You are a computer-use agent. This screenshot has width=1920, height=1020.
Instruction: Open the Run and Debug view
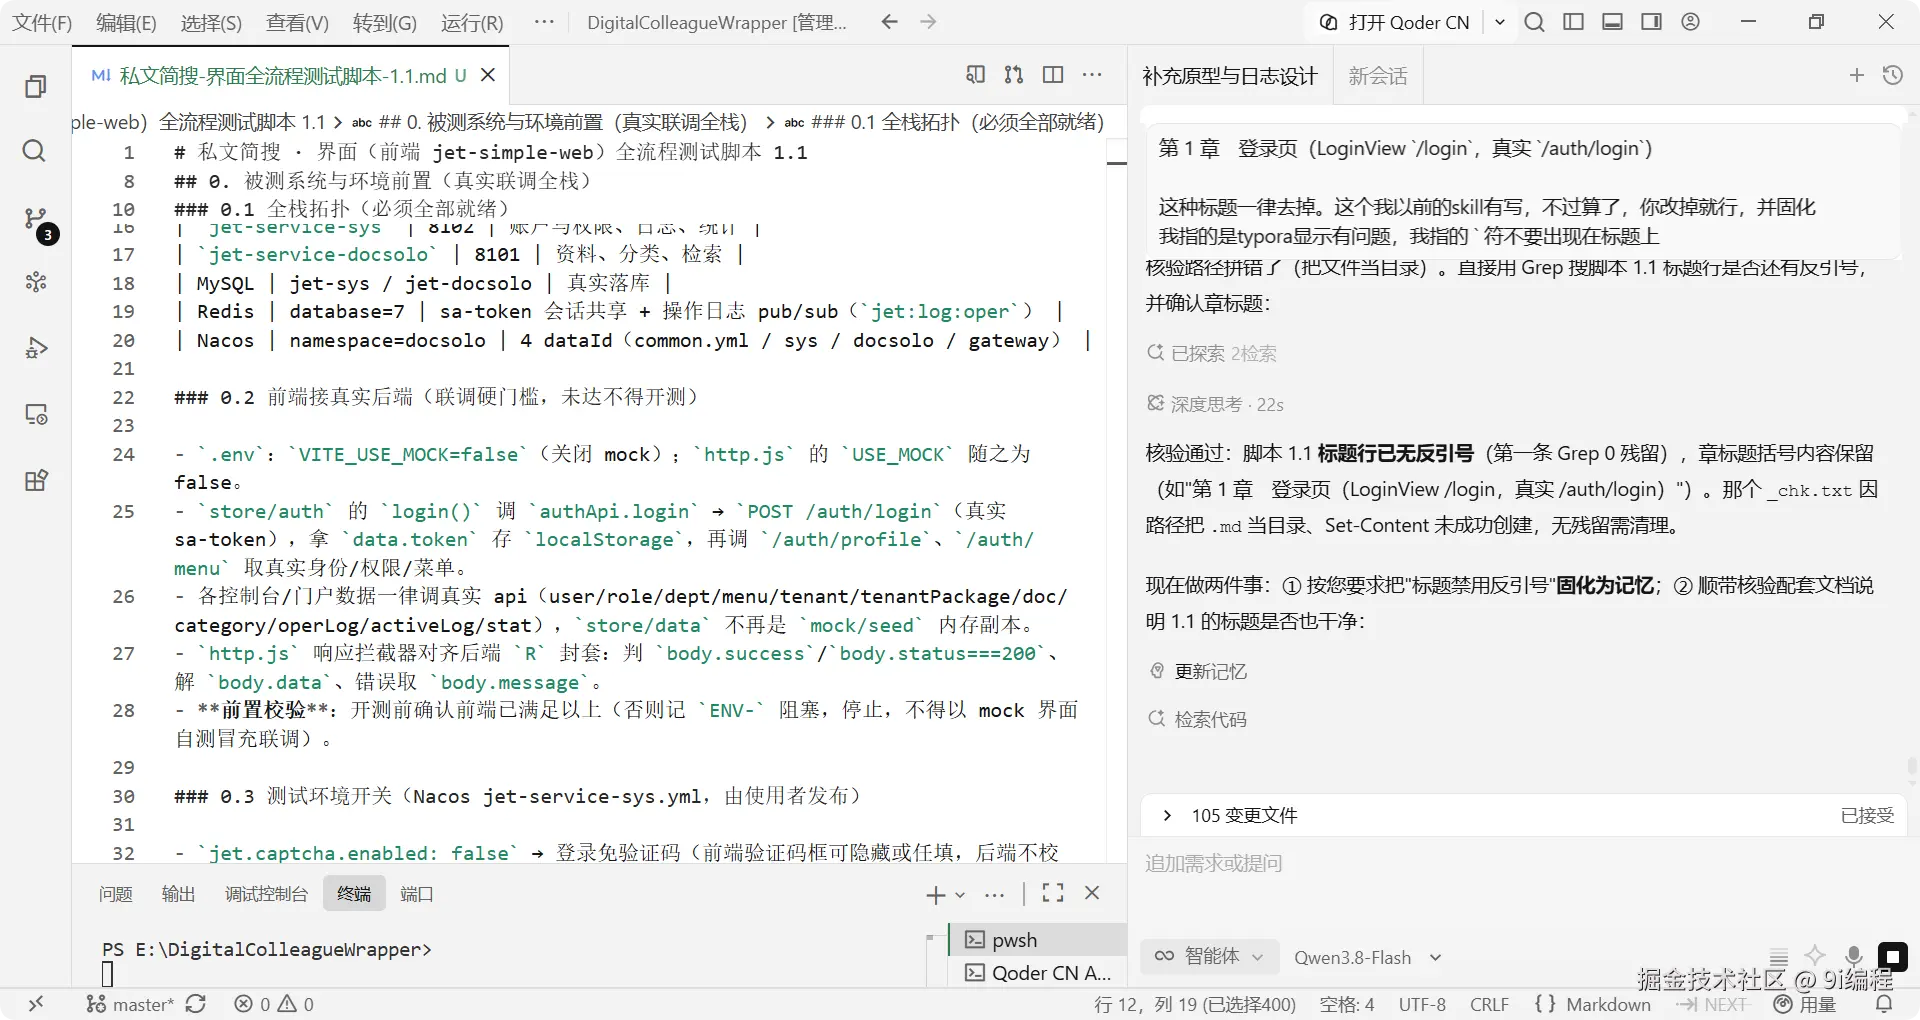[x=35, y=348]
